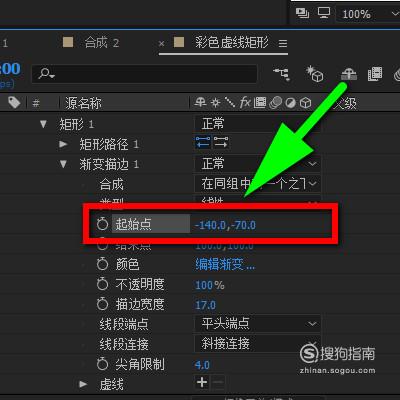The height and width of the screenshot is (400, 400).
Task: Click the 描边宽度 value 17.0
Action: (205, 305)
